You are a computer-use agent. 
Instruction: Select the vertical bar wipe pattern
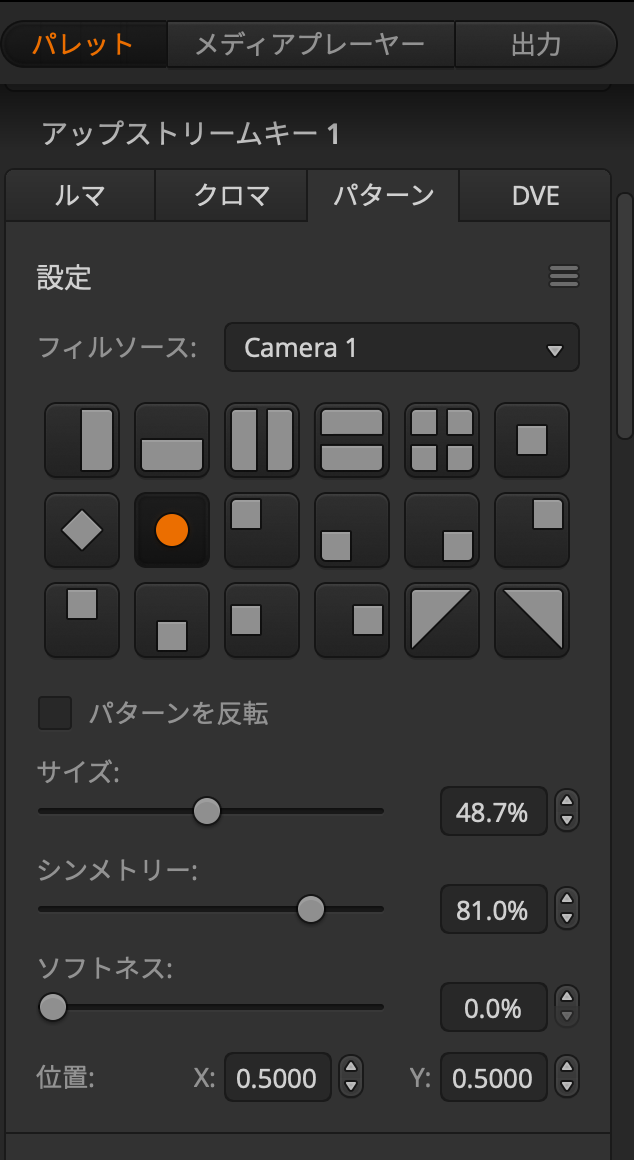point(82,440)
